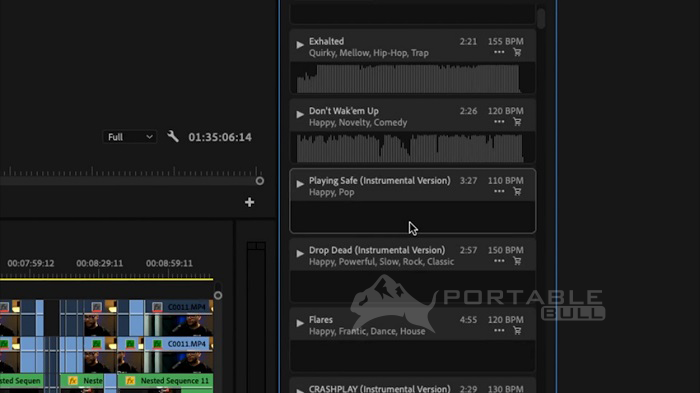700x393 pixels.
Task: Click the Happy, Novelty, Comedy tags
Action: (x=358, y=123)
